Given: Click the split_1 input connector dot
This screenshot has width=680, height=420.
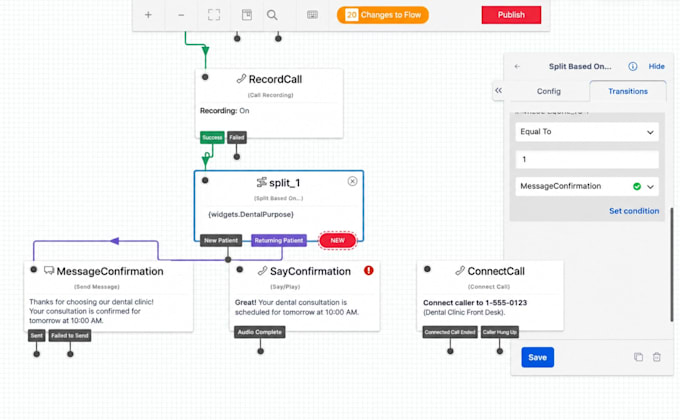Looking at the screenshot, I should click(x=205, y=180).
